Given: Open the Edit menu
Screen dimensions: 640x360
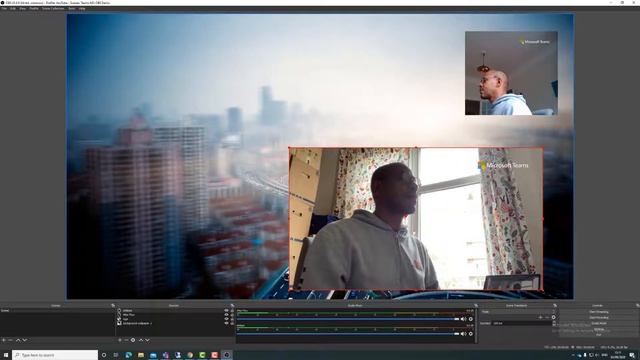Looking at the screenshot, I should (x=13, y=8).
